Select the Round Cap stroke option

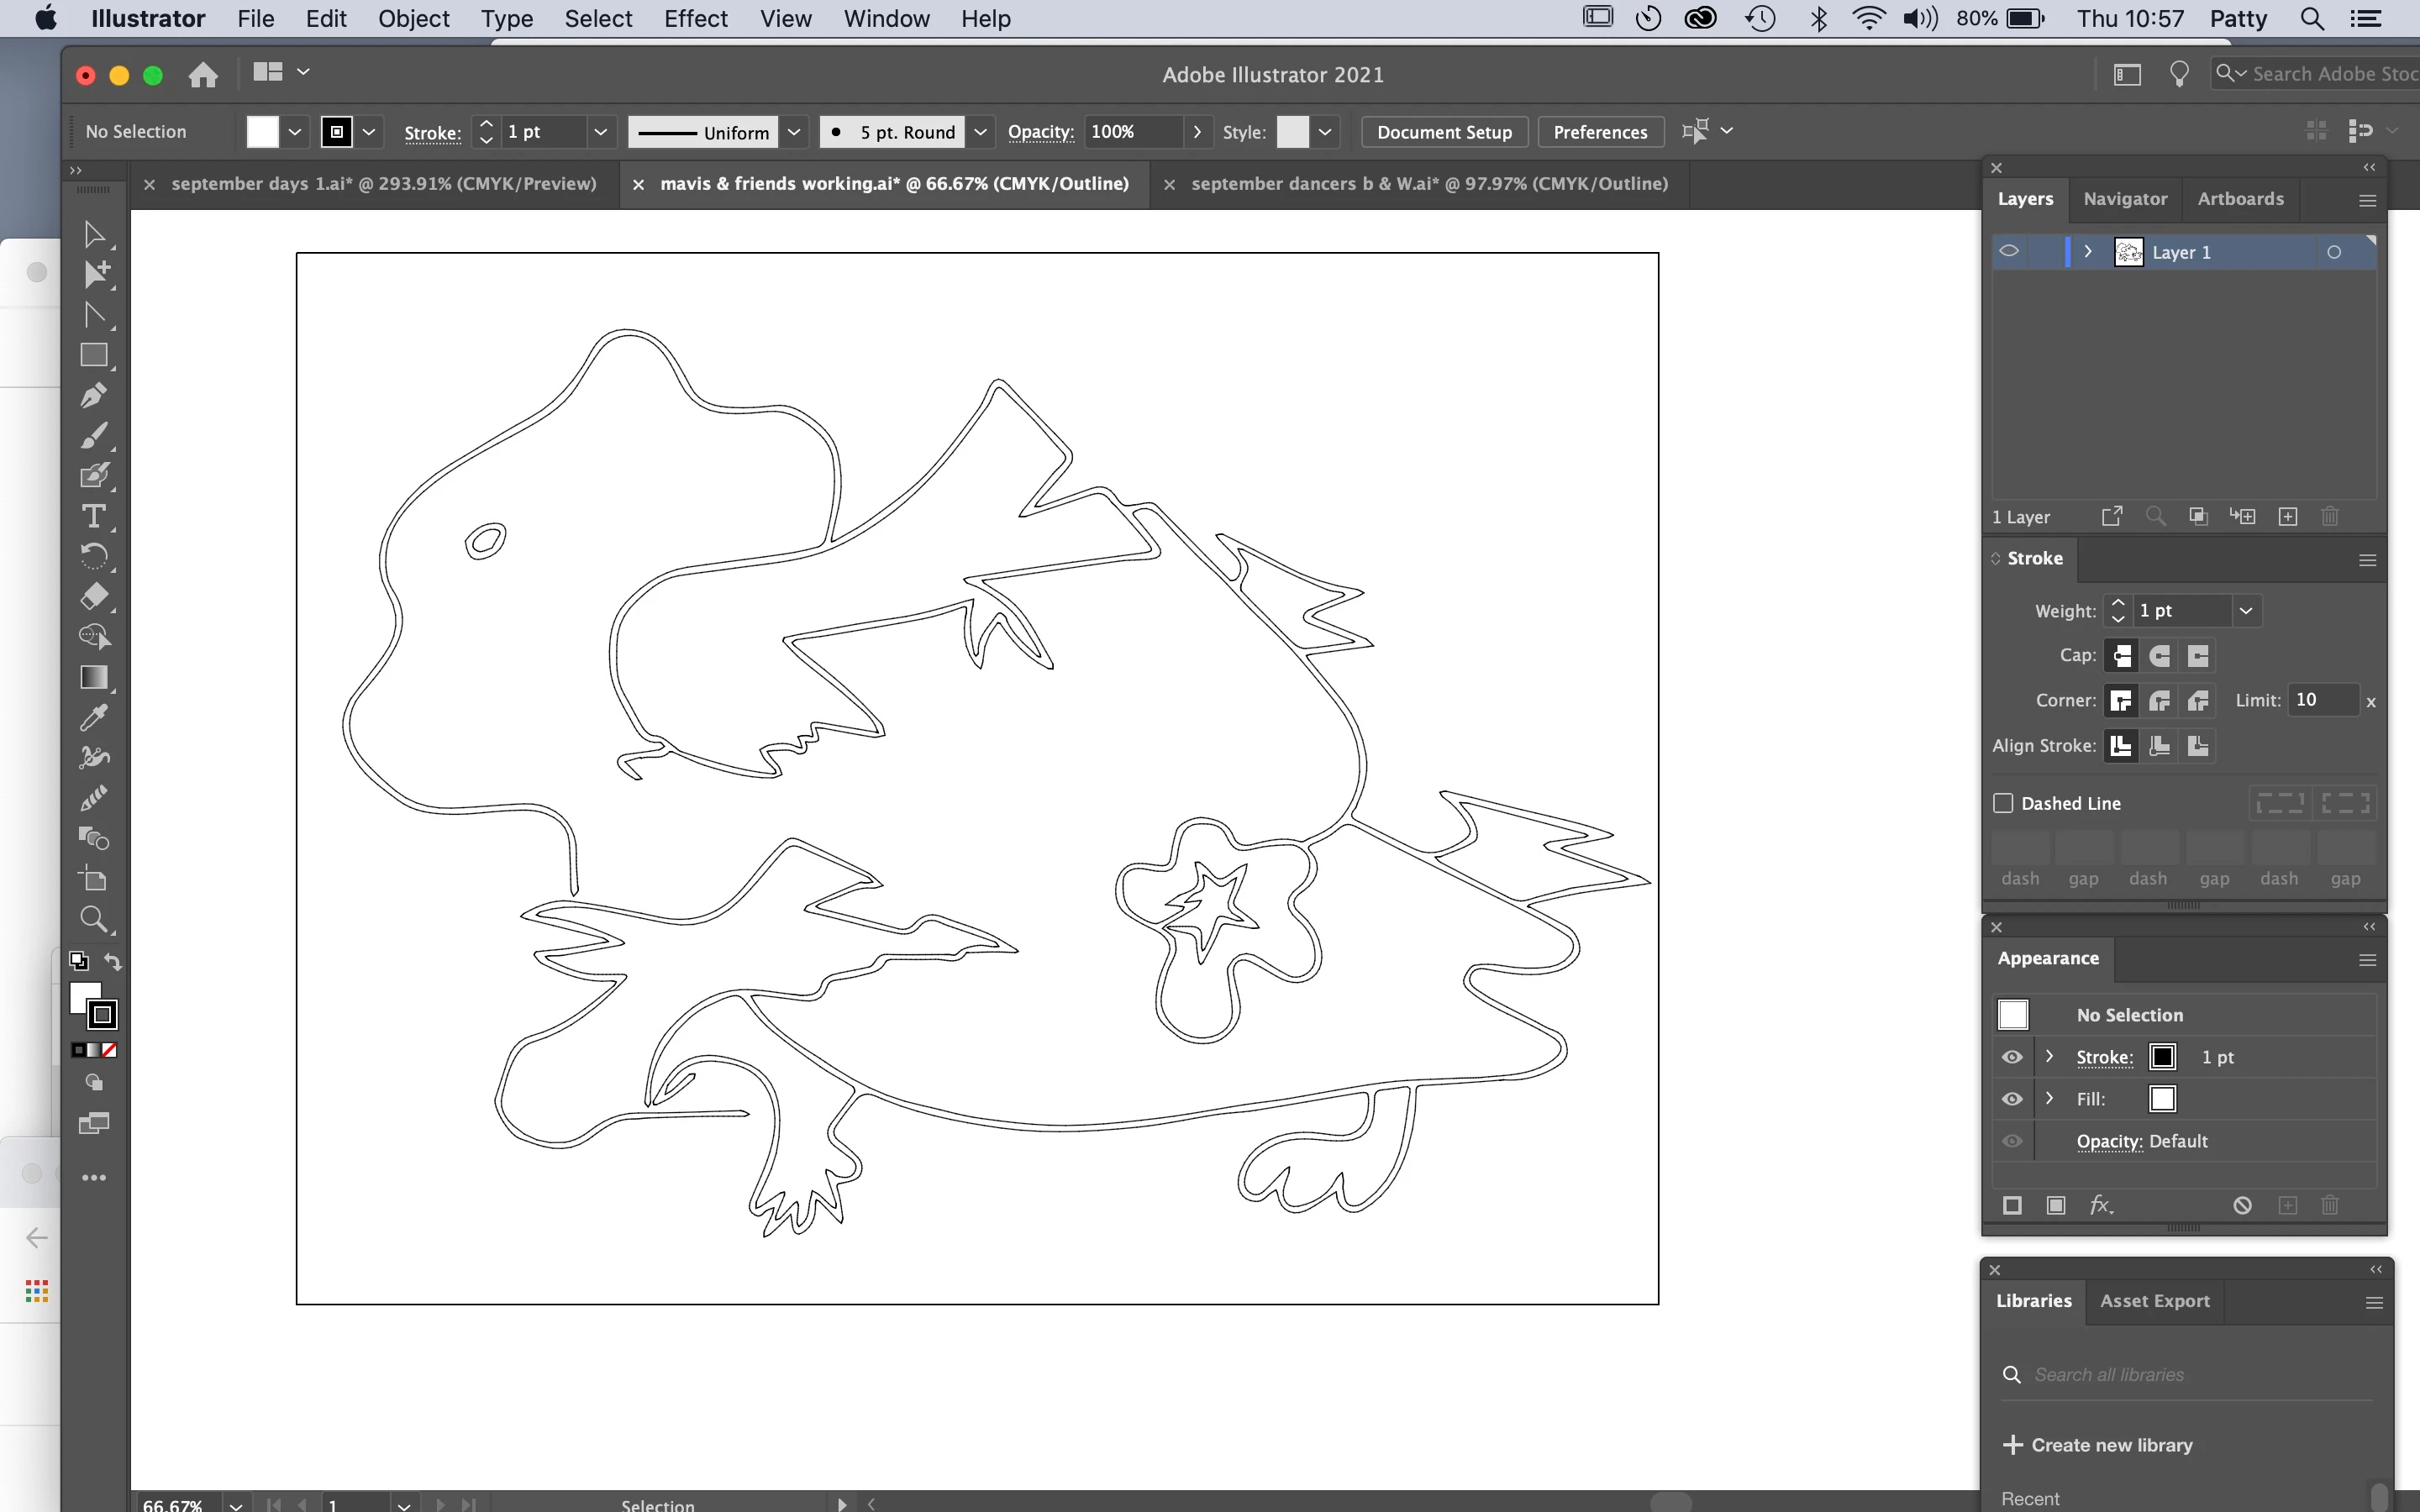pos(2159,656)
